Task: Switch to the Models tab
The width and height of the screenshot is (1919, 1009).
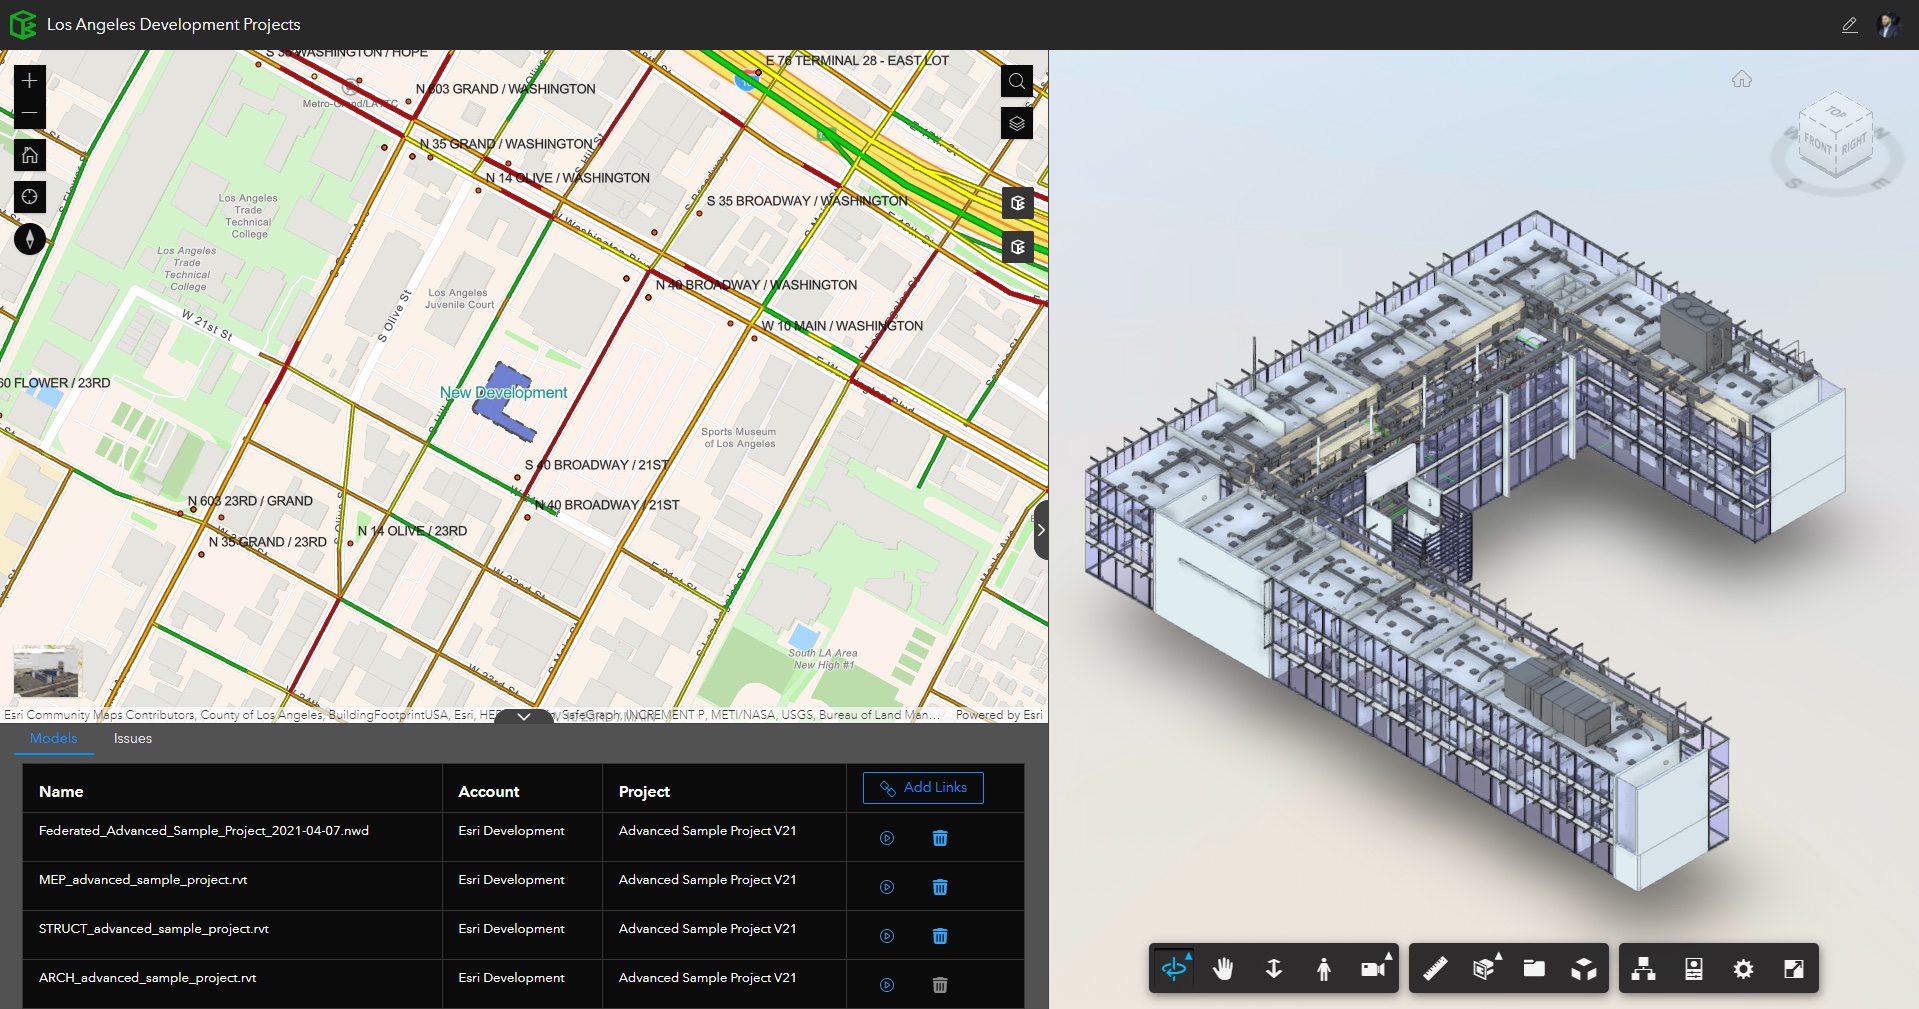Action: [54, 738]
